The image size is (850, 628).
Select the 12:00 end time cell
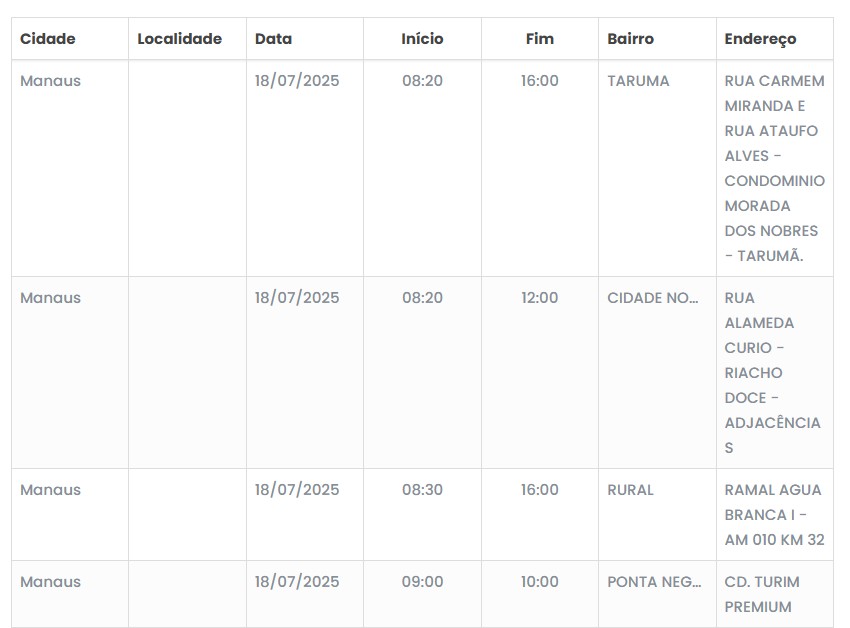539,298
